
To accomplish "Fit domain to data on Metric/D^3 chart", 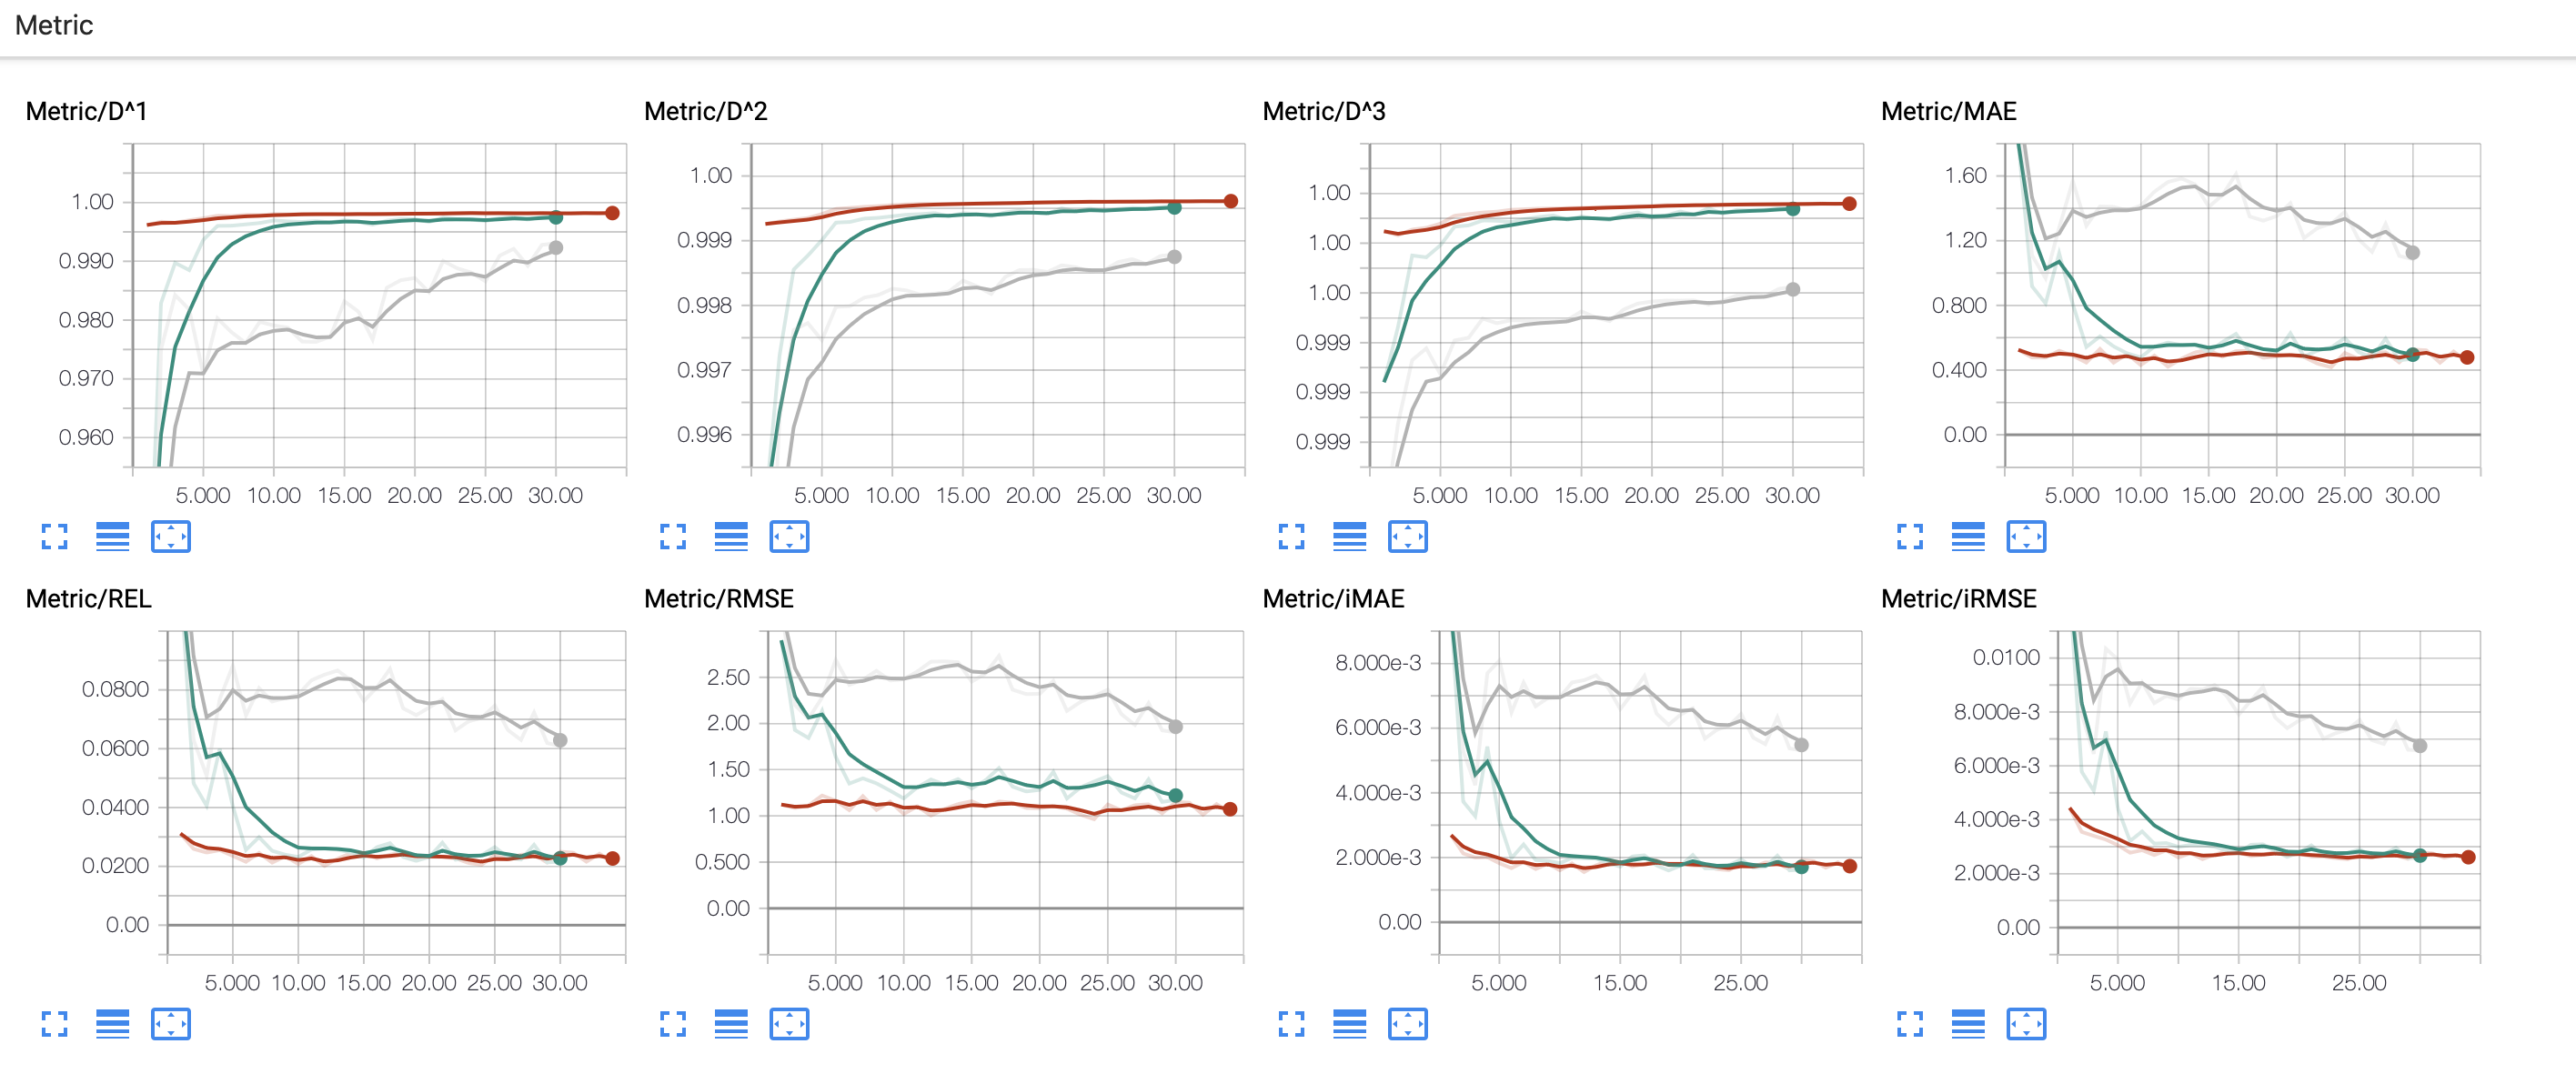I will coord(1407,537).
